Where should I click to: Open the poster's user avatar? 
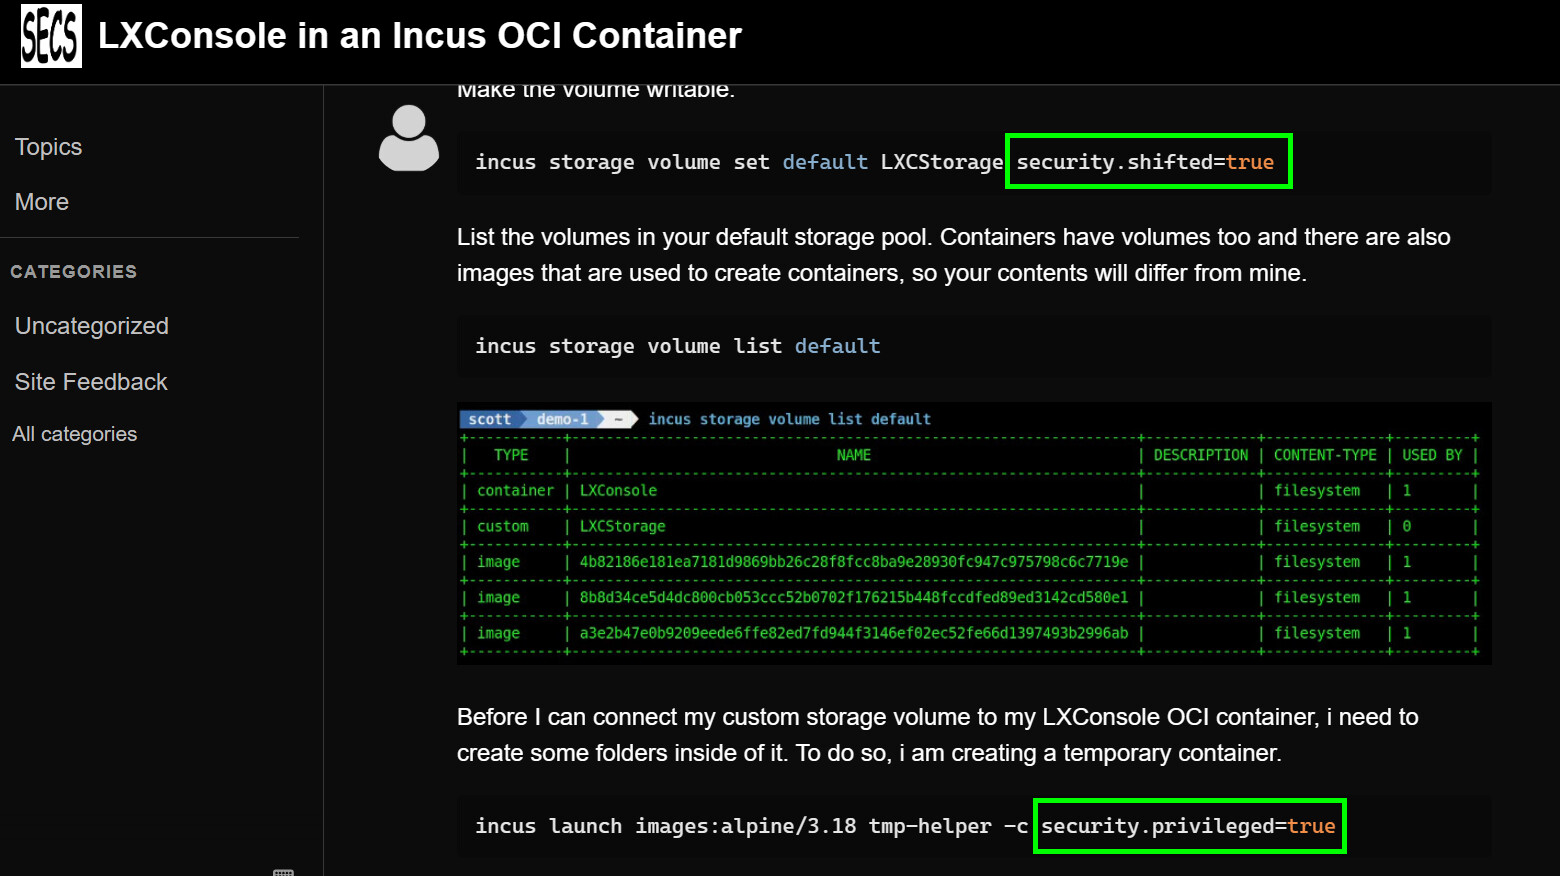tap(409, 138)
